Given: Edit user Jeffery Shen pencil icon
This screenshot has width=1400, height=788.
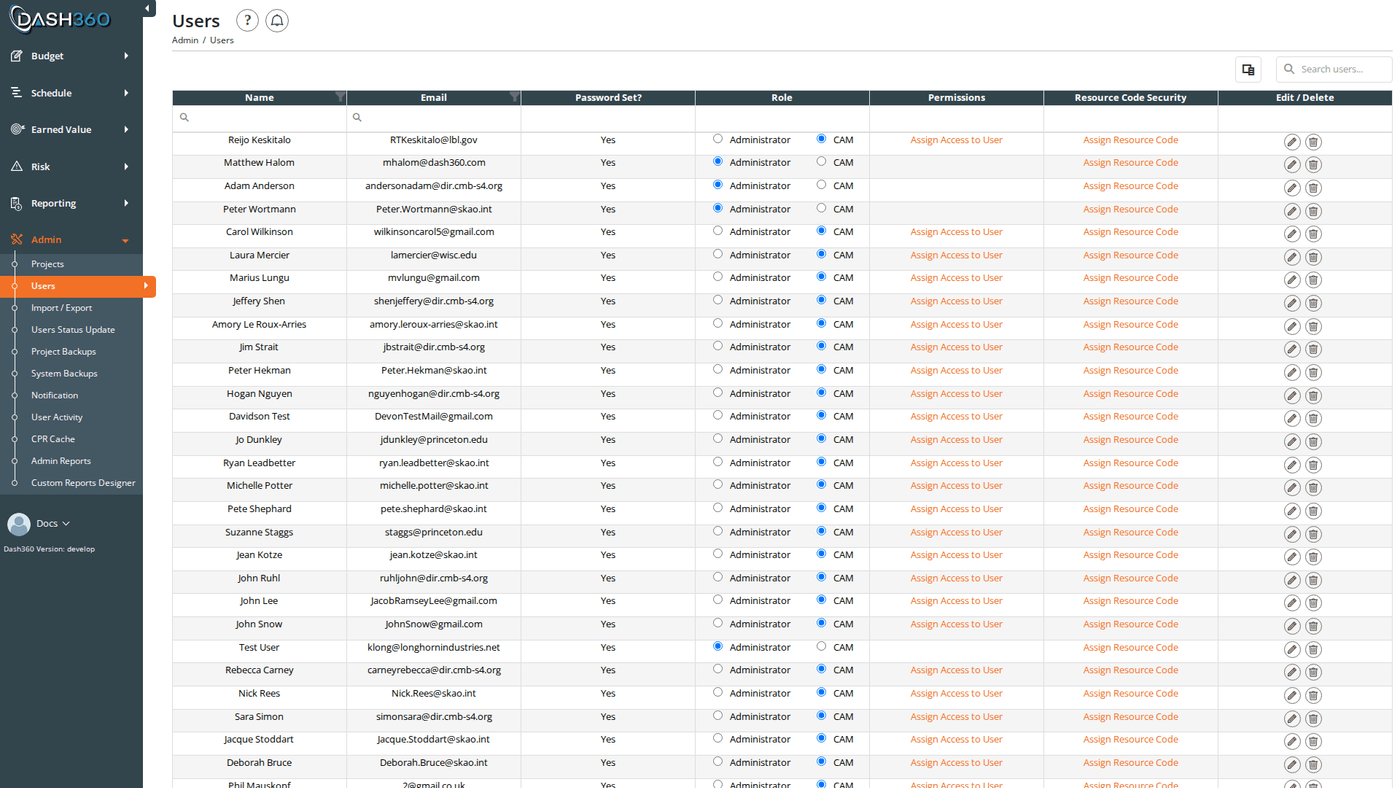Looking at the screenshot, I should click(x=1292, y=303).
